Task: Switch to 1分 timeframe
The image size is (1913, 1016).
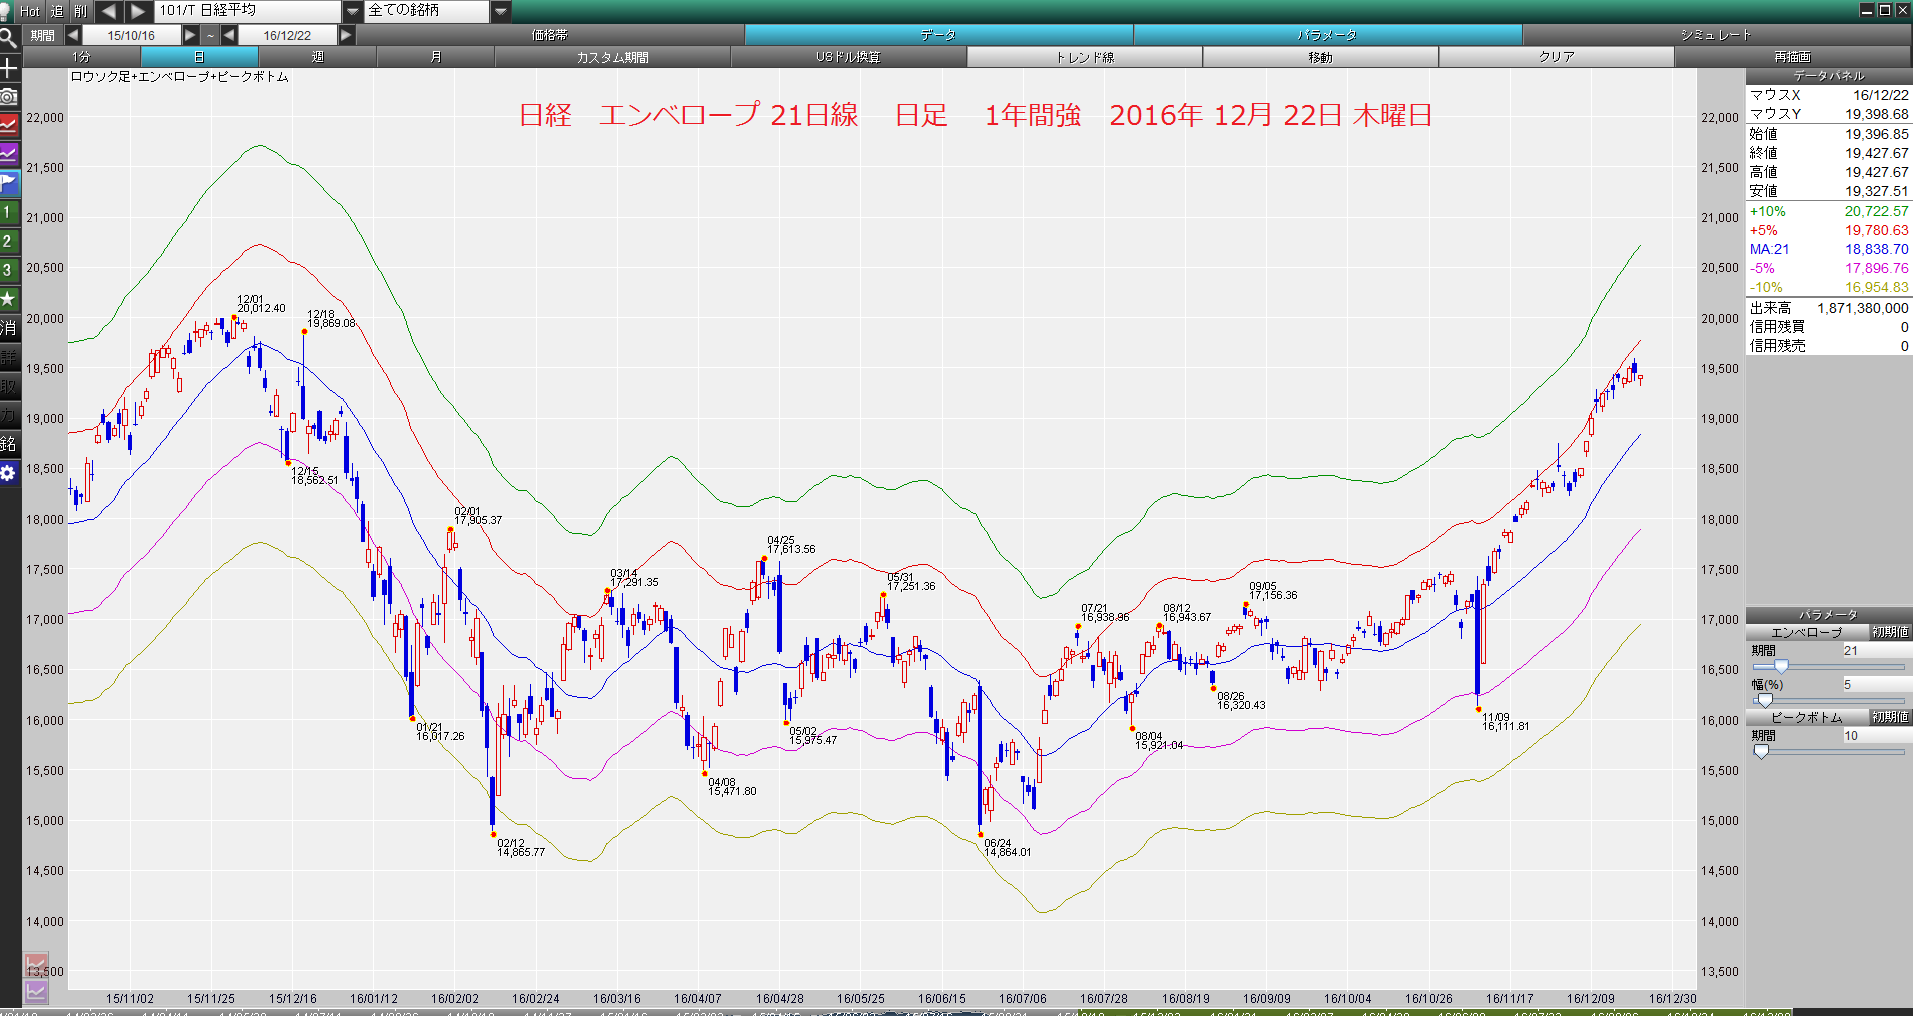Action: pyautogui.click(x=81, y=57)
